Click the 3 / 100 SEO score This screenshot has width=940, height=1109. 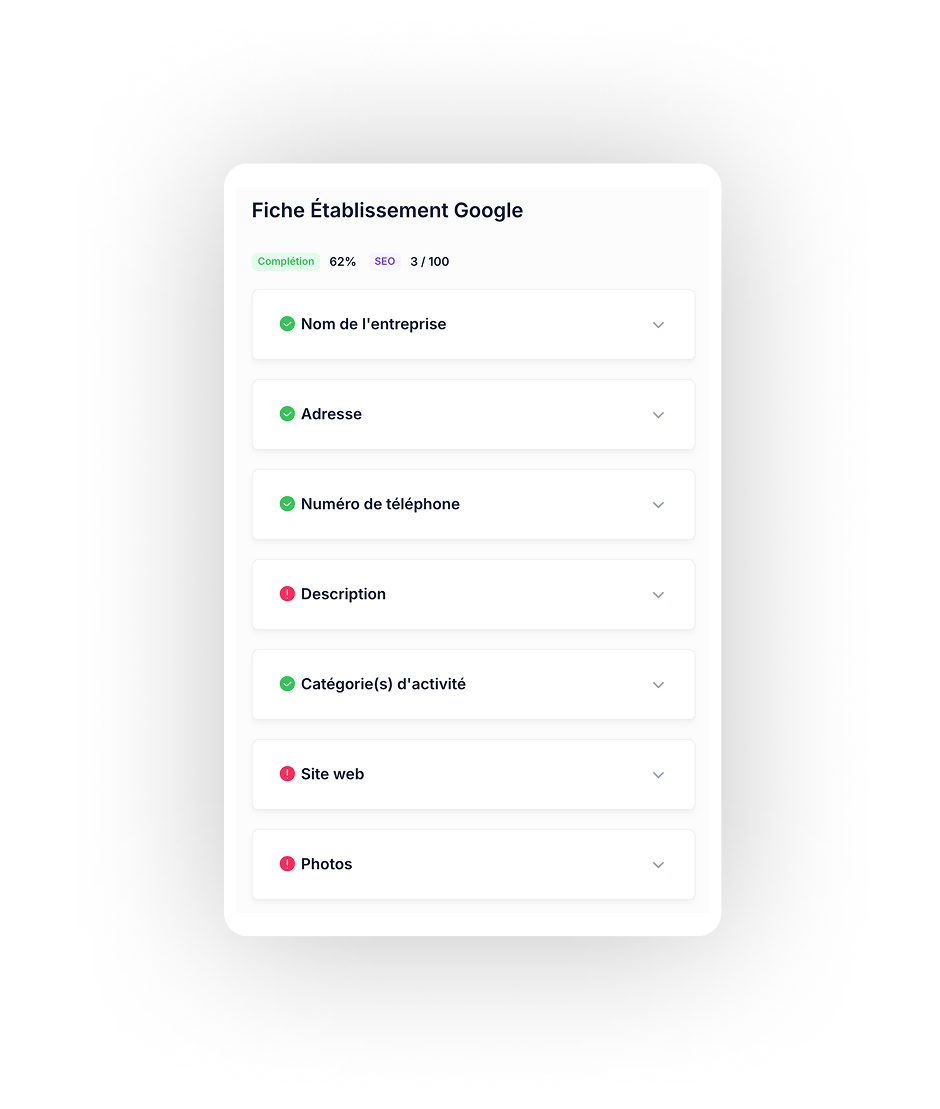430,262
